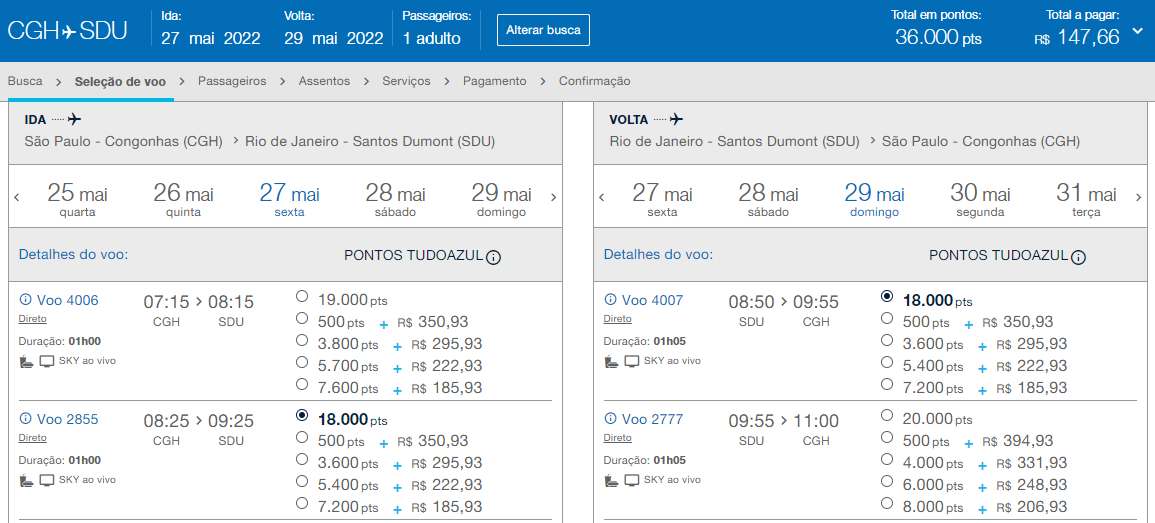Open info icon next to Voo 4007
This screenshot has height=523, width=1155.
[610, 300]
